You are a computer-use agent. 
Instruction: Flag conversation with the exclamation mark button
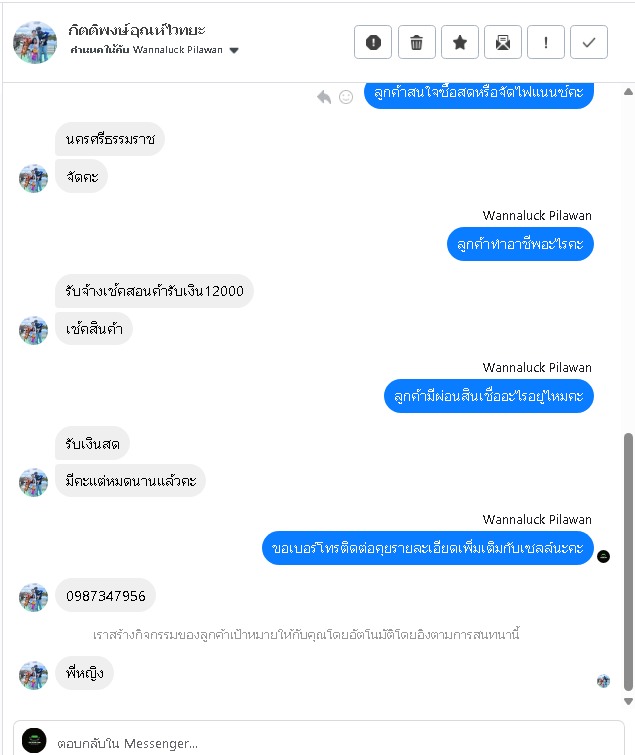pos(545,42)
